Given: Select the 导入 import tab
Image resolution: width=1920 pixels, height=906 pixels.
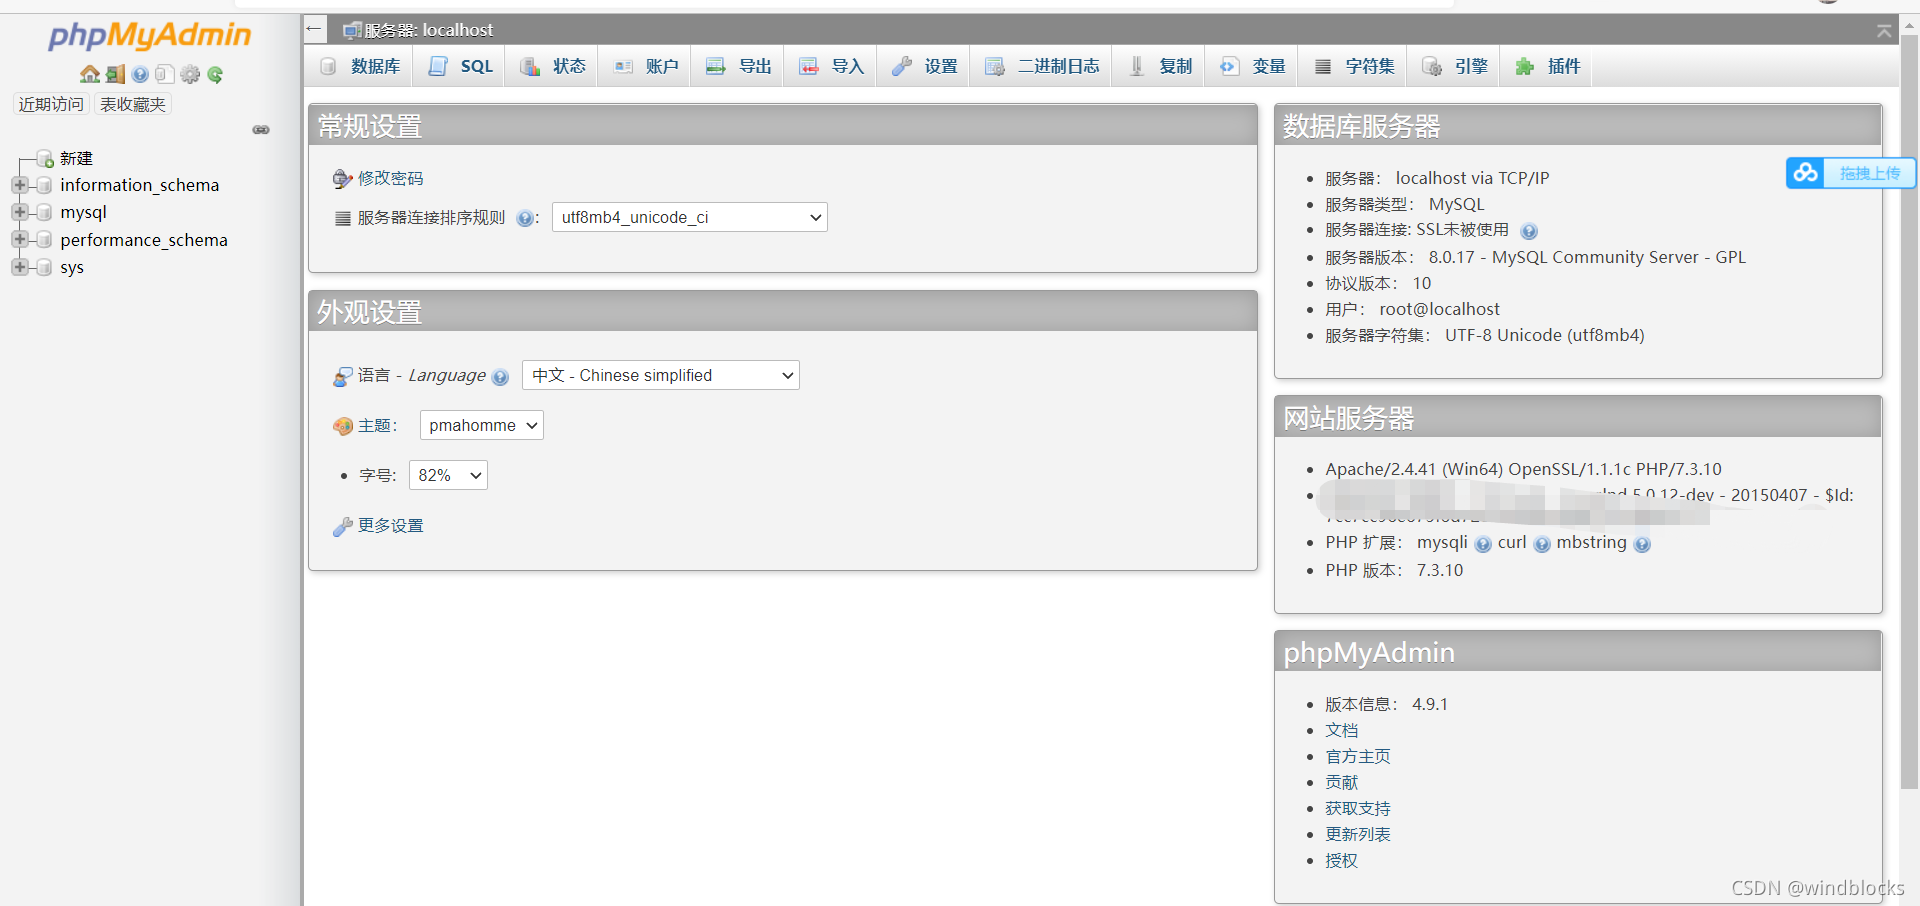Looking at the screenshot, I should tap(832, 66).
